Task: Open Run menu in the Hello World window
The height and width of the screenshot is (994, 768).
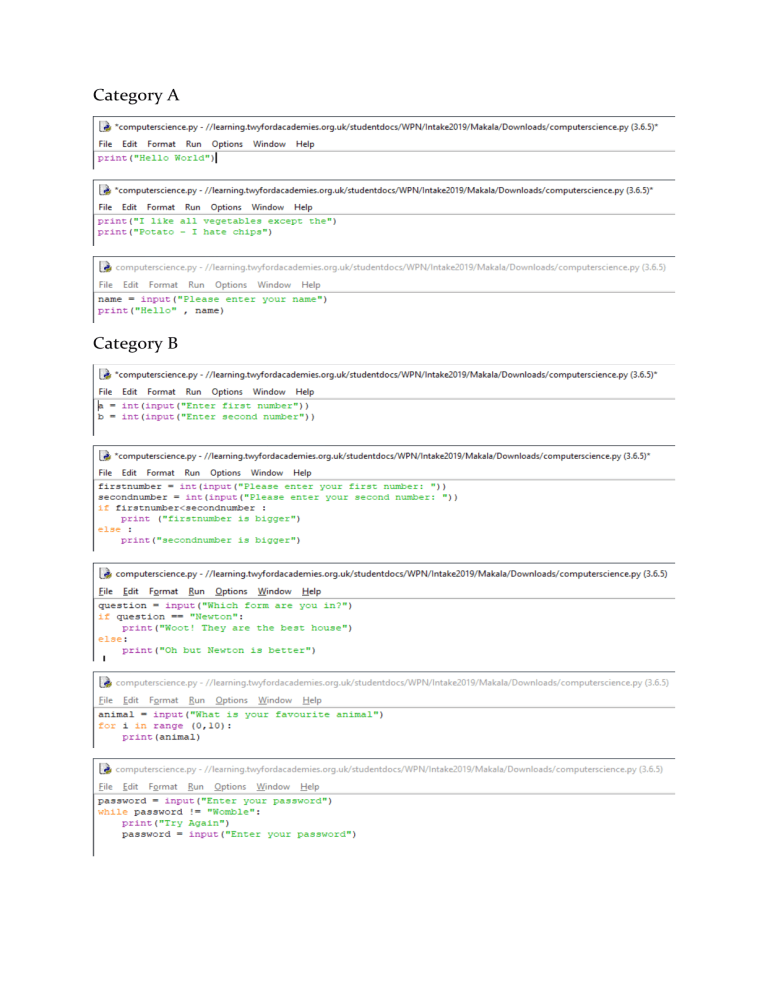Action: click(x=193, y=144)
